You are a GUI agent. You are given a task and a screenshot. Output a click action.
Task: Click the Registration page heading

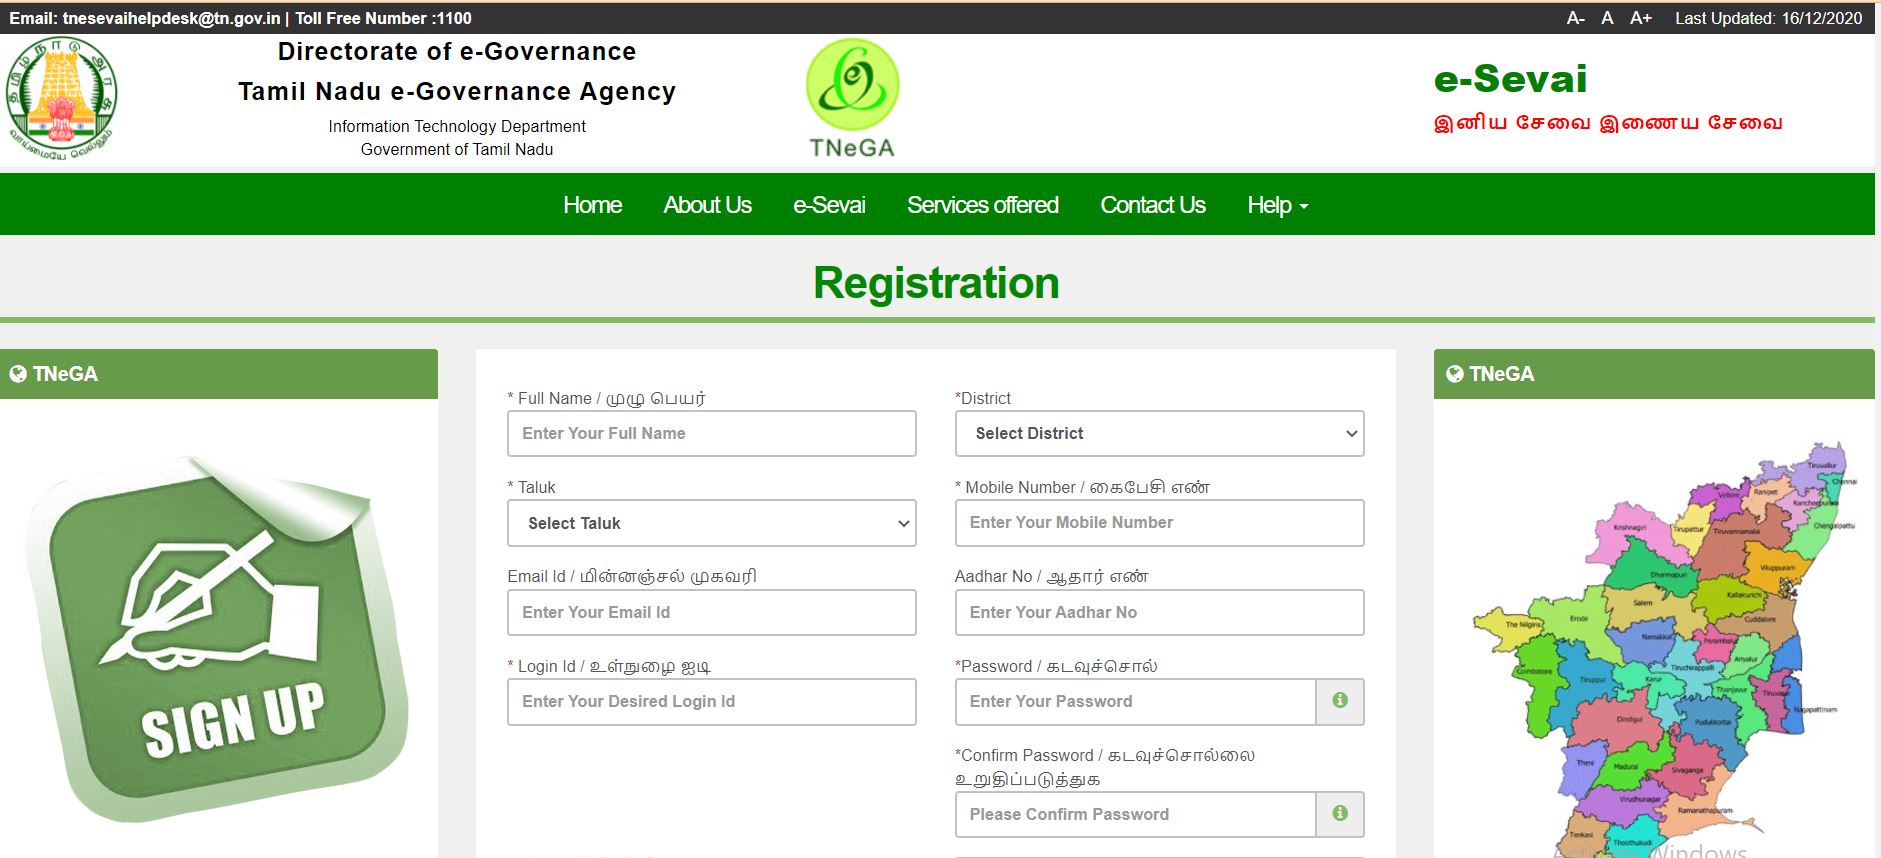[x=936, y=283]
